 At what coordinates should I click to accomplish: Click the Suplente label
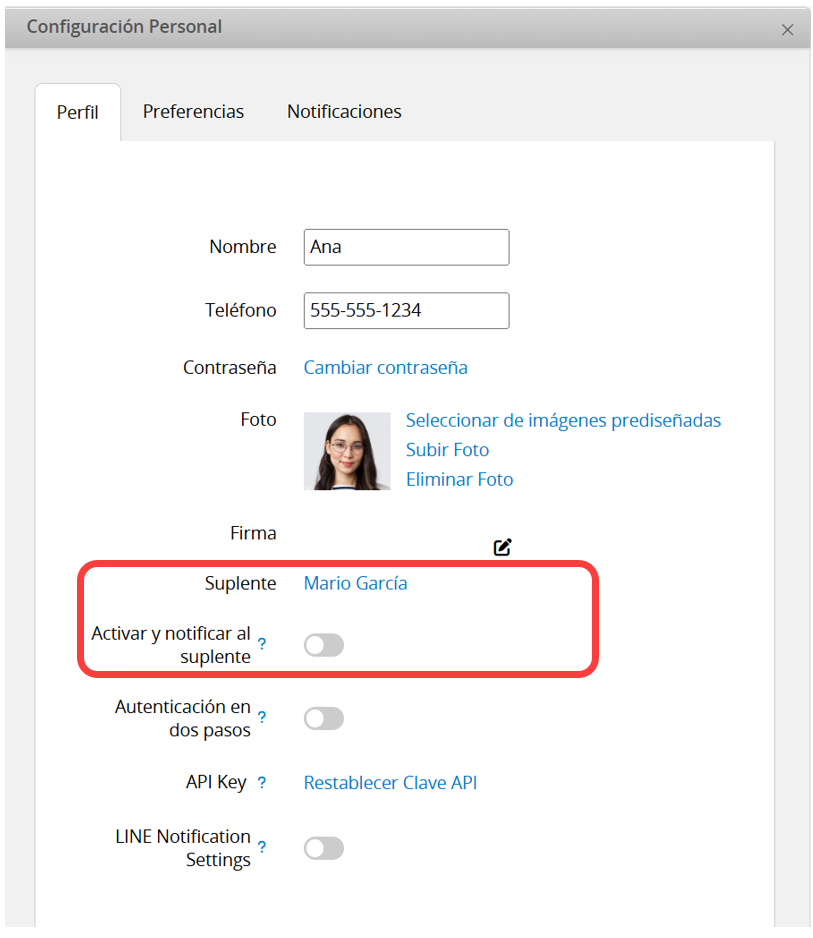(x=240, y=583)
